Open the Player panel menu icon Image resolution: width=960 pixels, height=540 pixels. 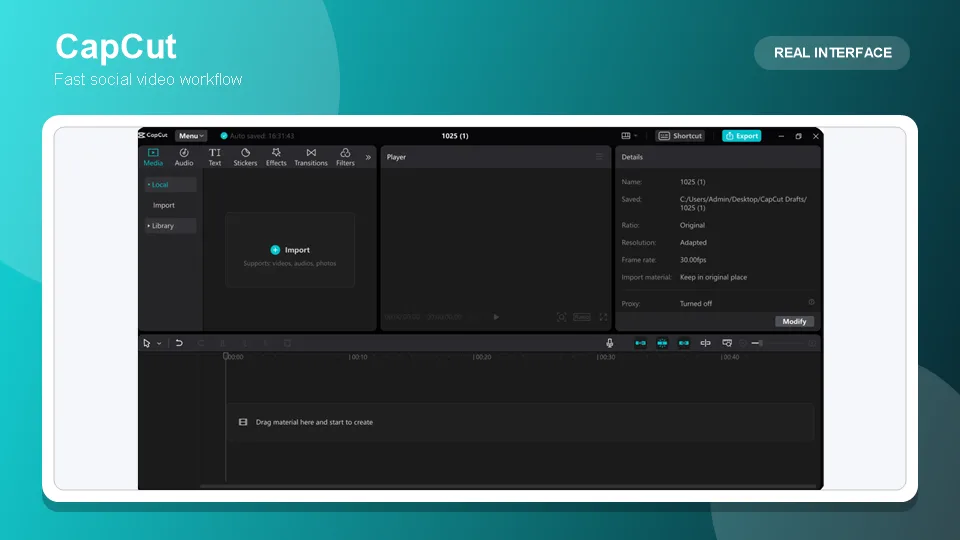(x=599, y=157)
